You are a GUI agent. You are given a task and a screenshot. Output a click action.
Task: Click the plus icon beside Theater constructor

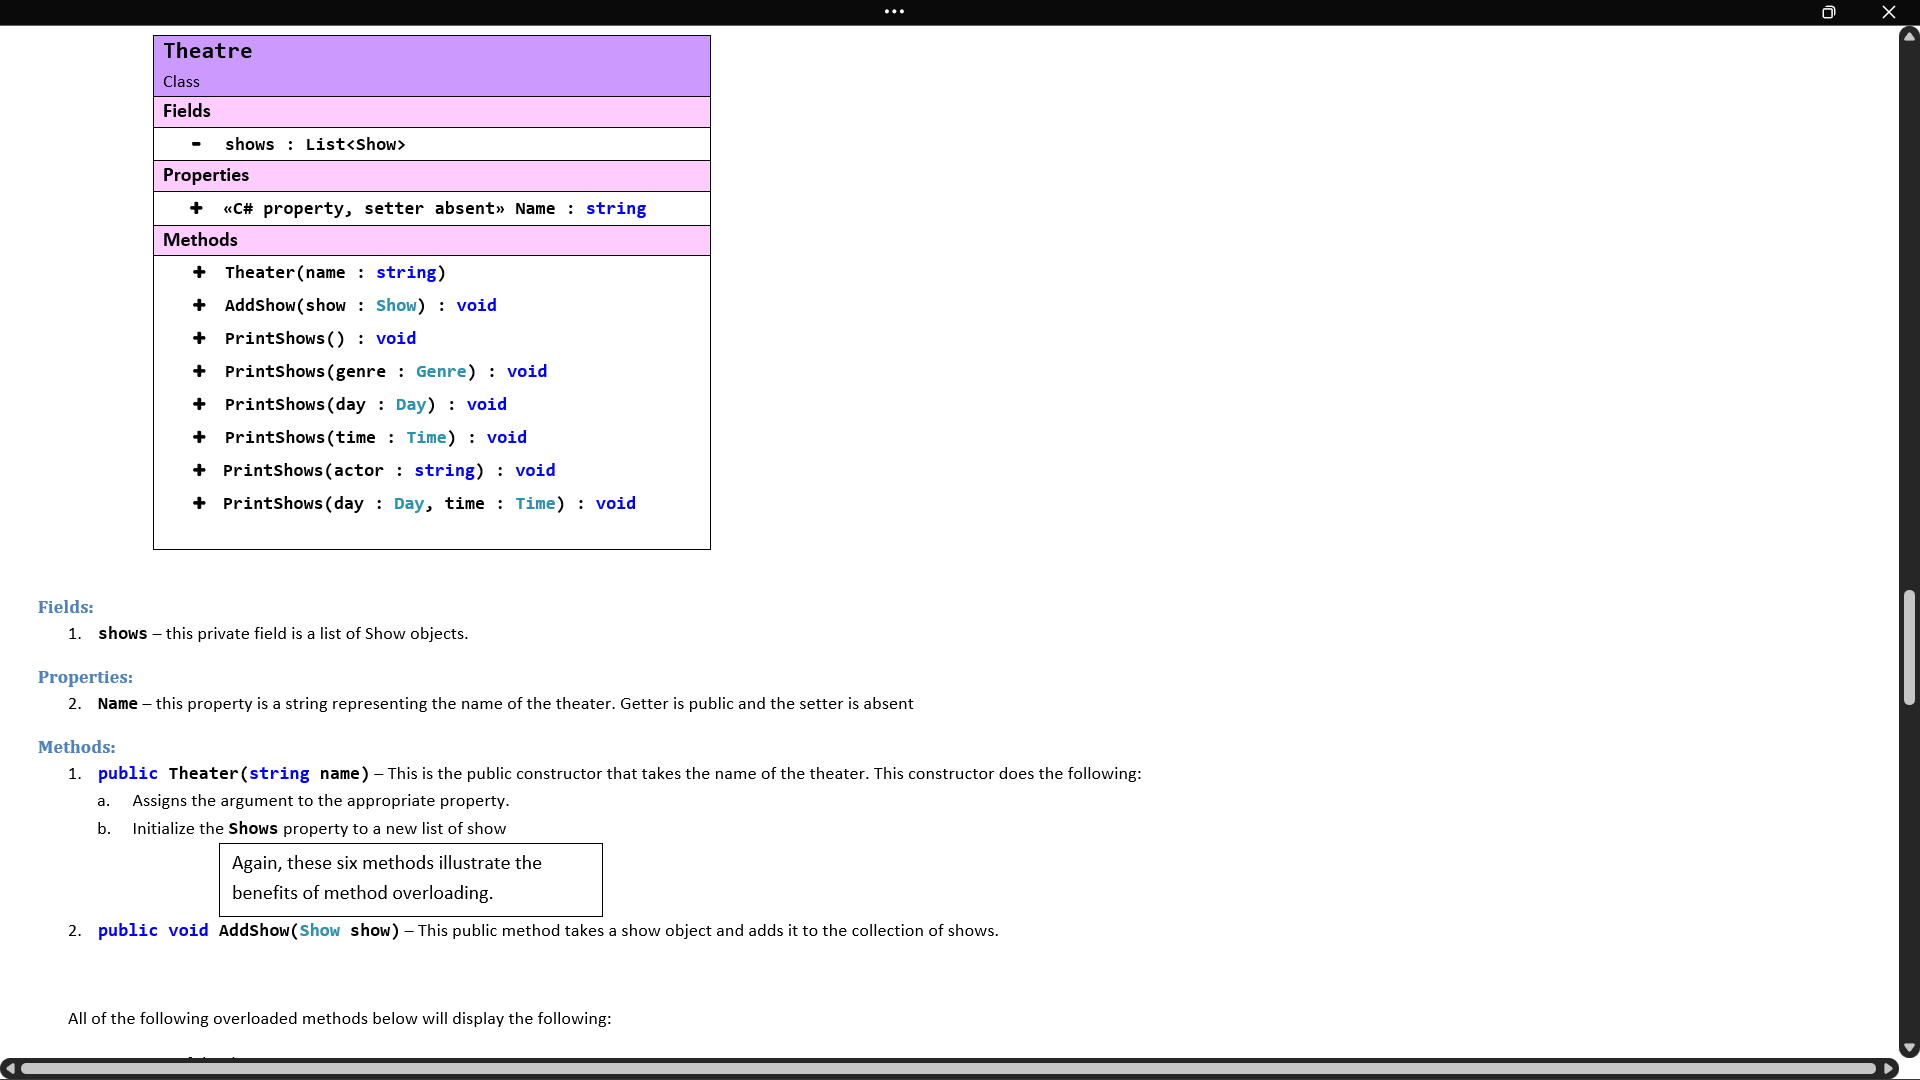click(199, 272)
